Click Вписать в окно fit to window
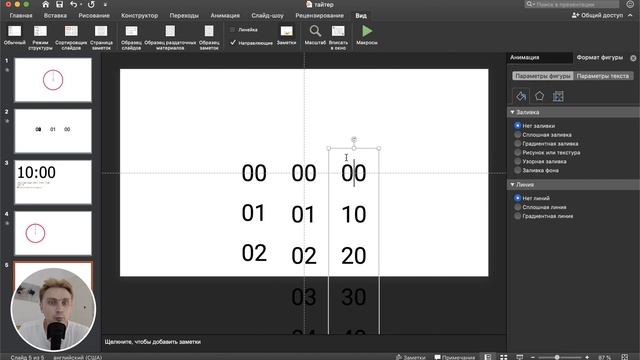 coord(338,38)
